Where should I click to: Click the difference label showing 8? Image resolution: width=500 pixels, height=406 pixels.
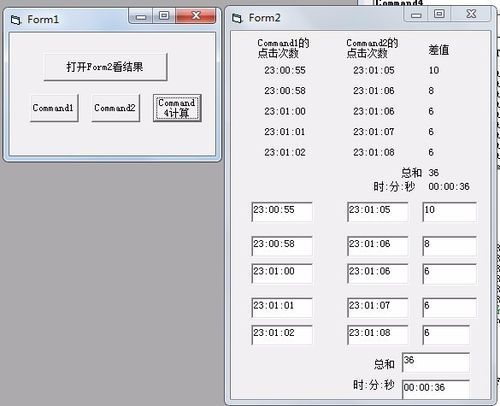click(431, 91)
